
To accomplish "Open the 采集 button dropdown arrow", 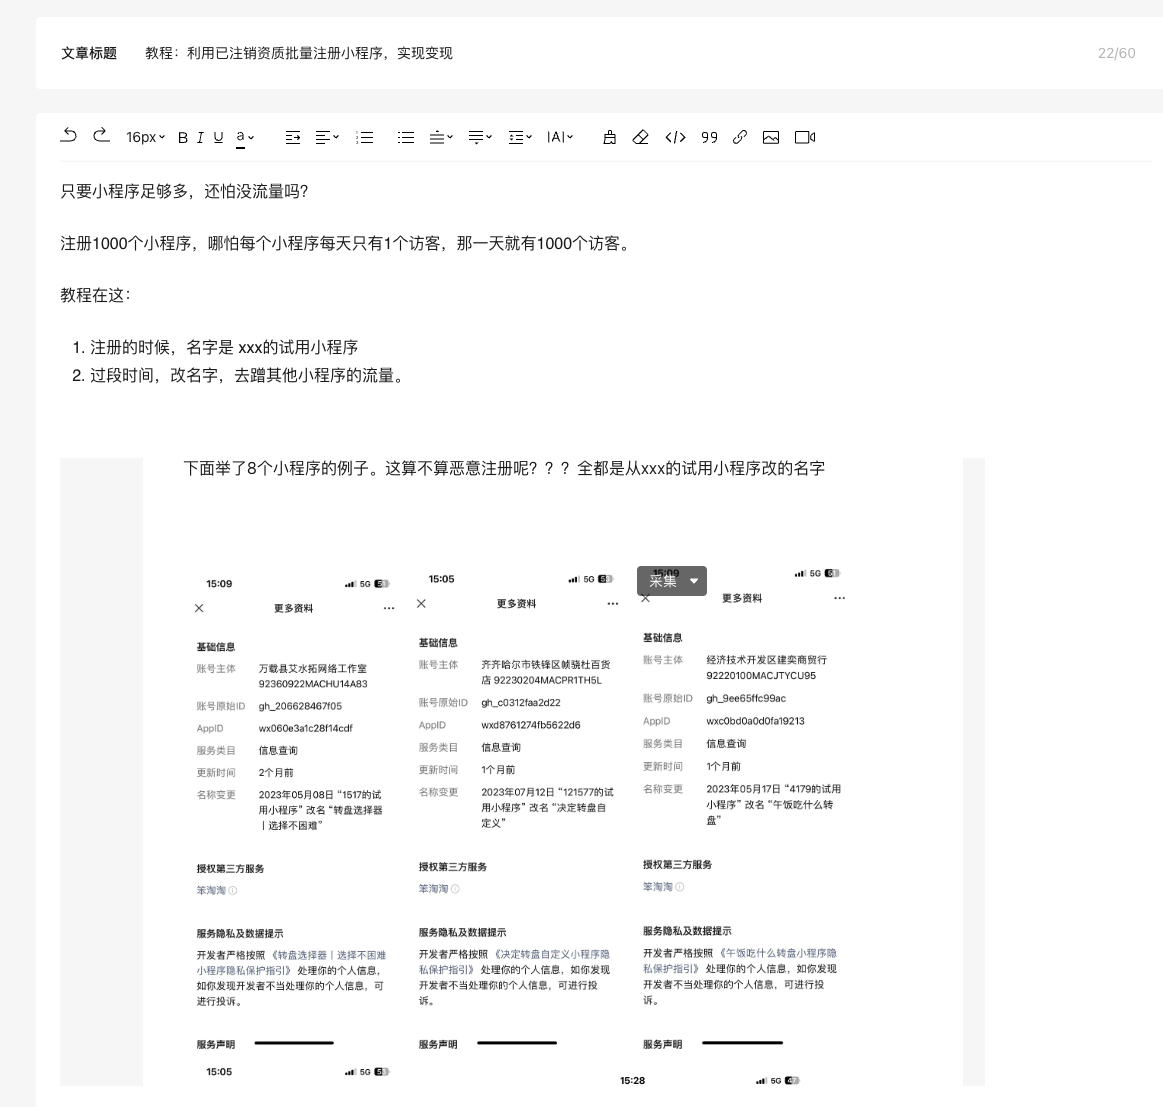I will (694, 581).
